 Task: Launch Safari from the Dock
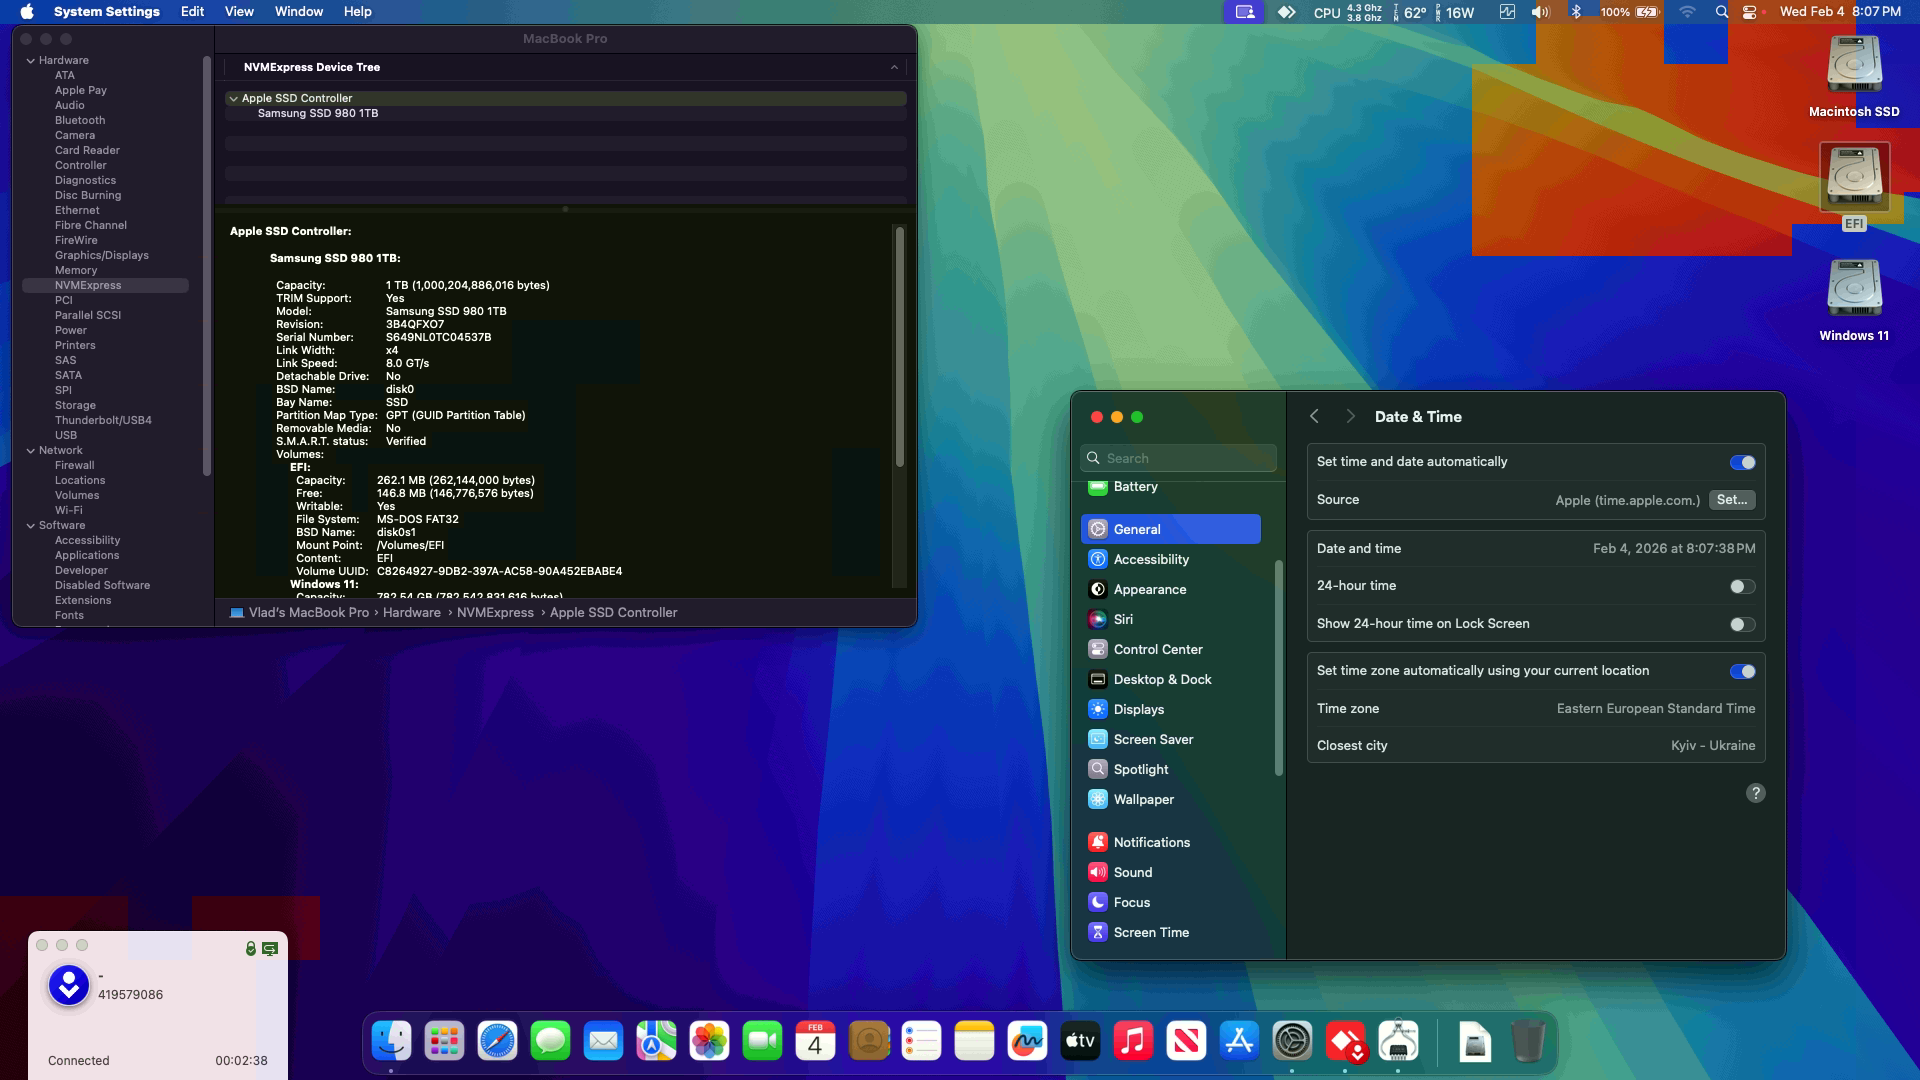[497, 1041]
